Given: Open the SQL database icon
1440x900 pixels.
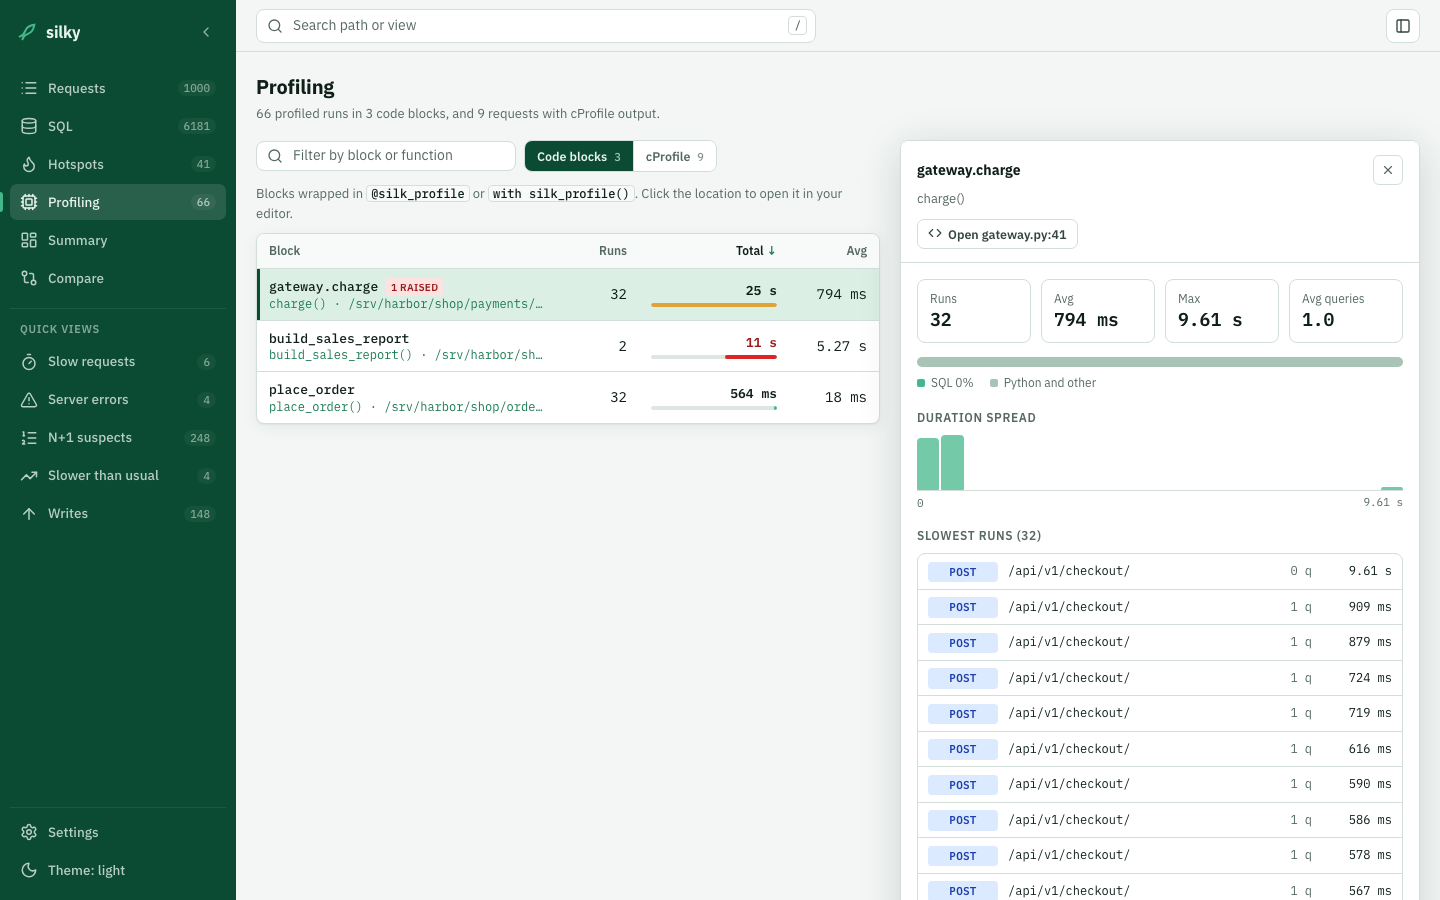Looking at the screenshot, I should pos(29,126).
